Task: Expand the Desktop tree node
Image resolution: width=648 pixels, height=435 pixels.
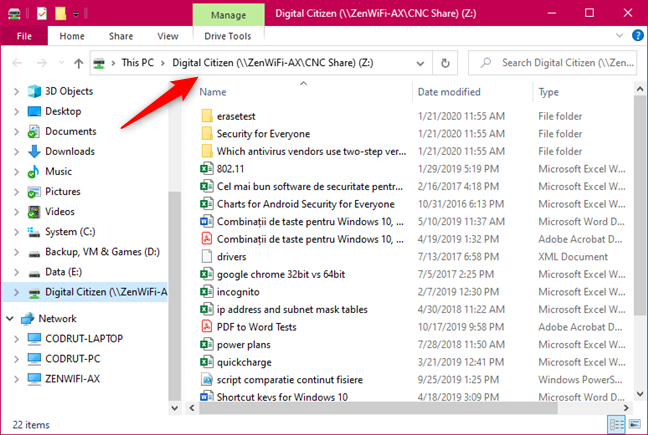Action: point(16,112)
